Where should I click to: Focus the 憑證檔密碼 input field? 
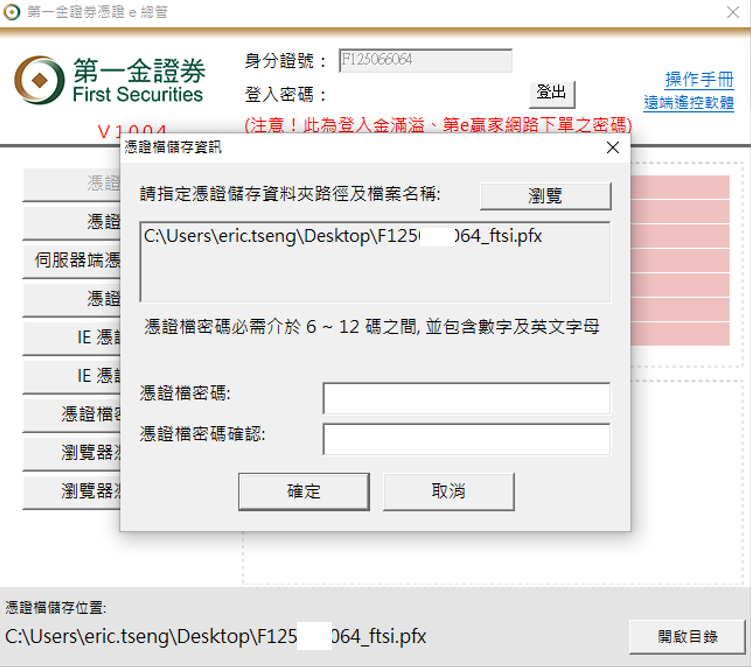tap(466, 398)
